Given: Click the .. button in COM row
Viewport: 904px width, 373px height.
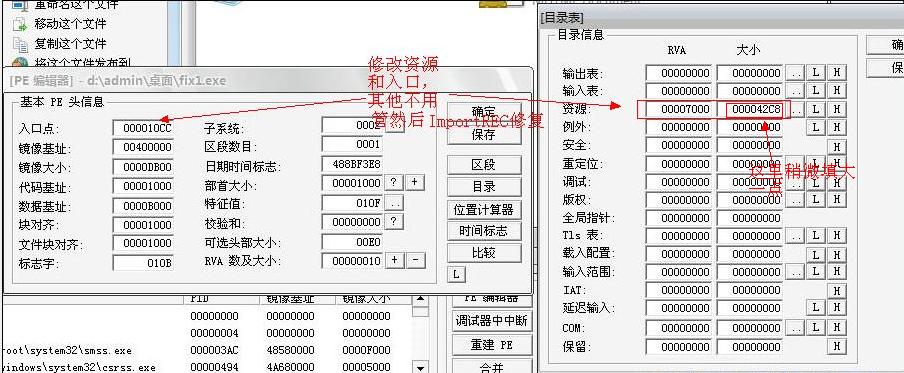Looking at the screenshot, I should (x=796, y=328).
